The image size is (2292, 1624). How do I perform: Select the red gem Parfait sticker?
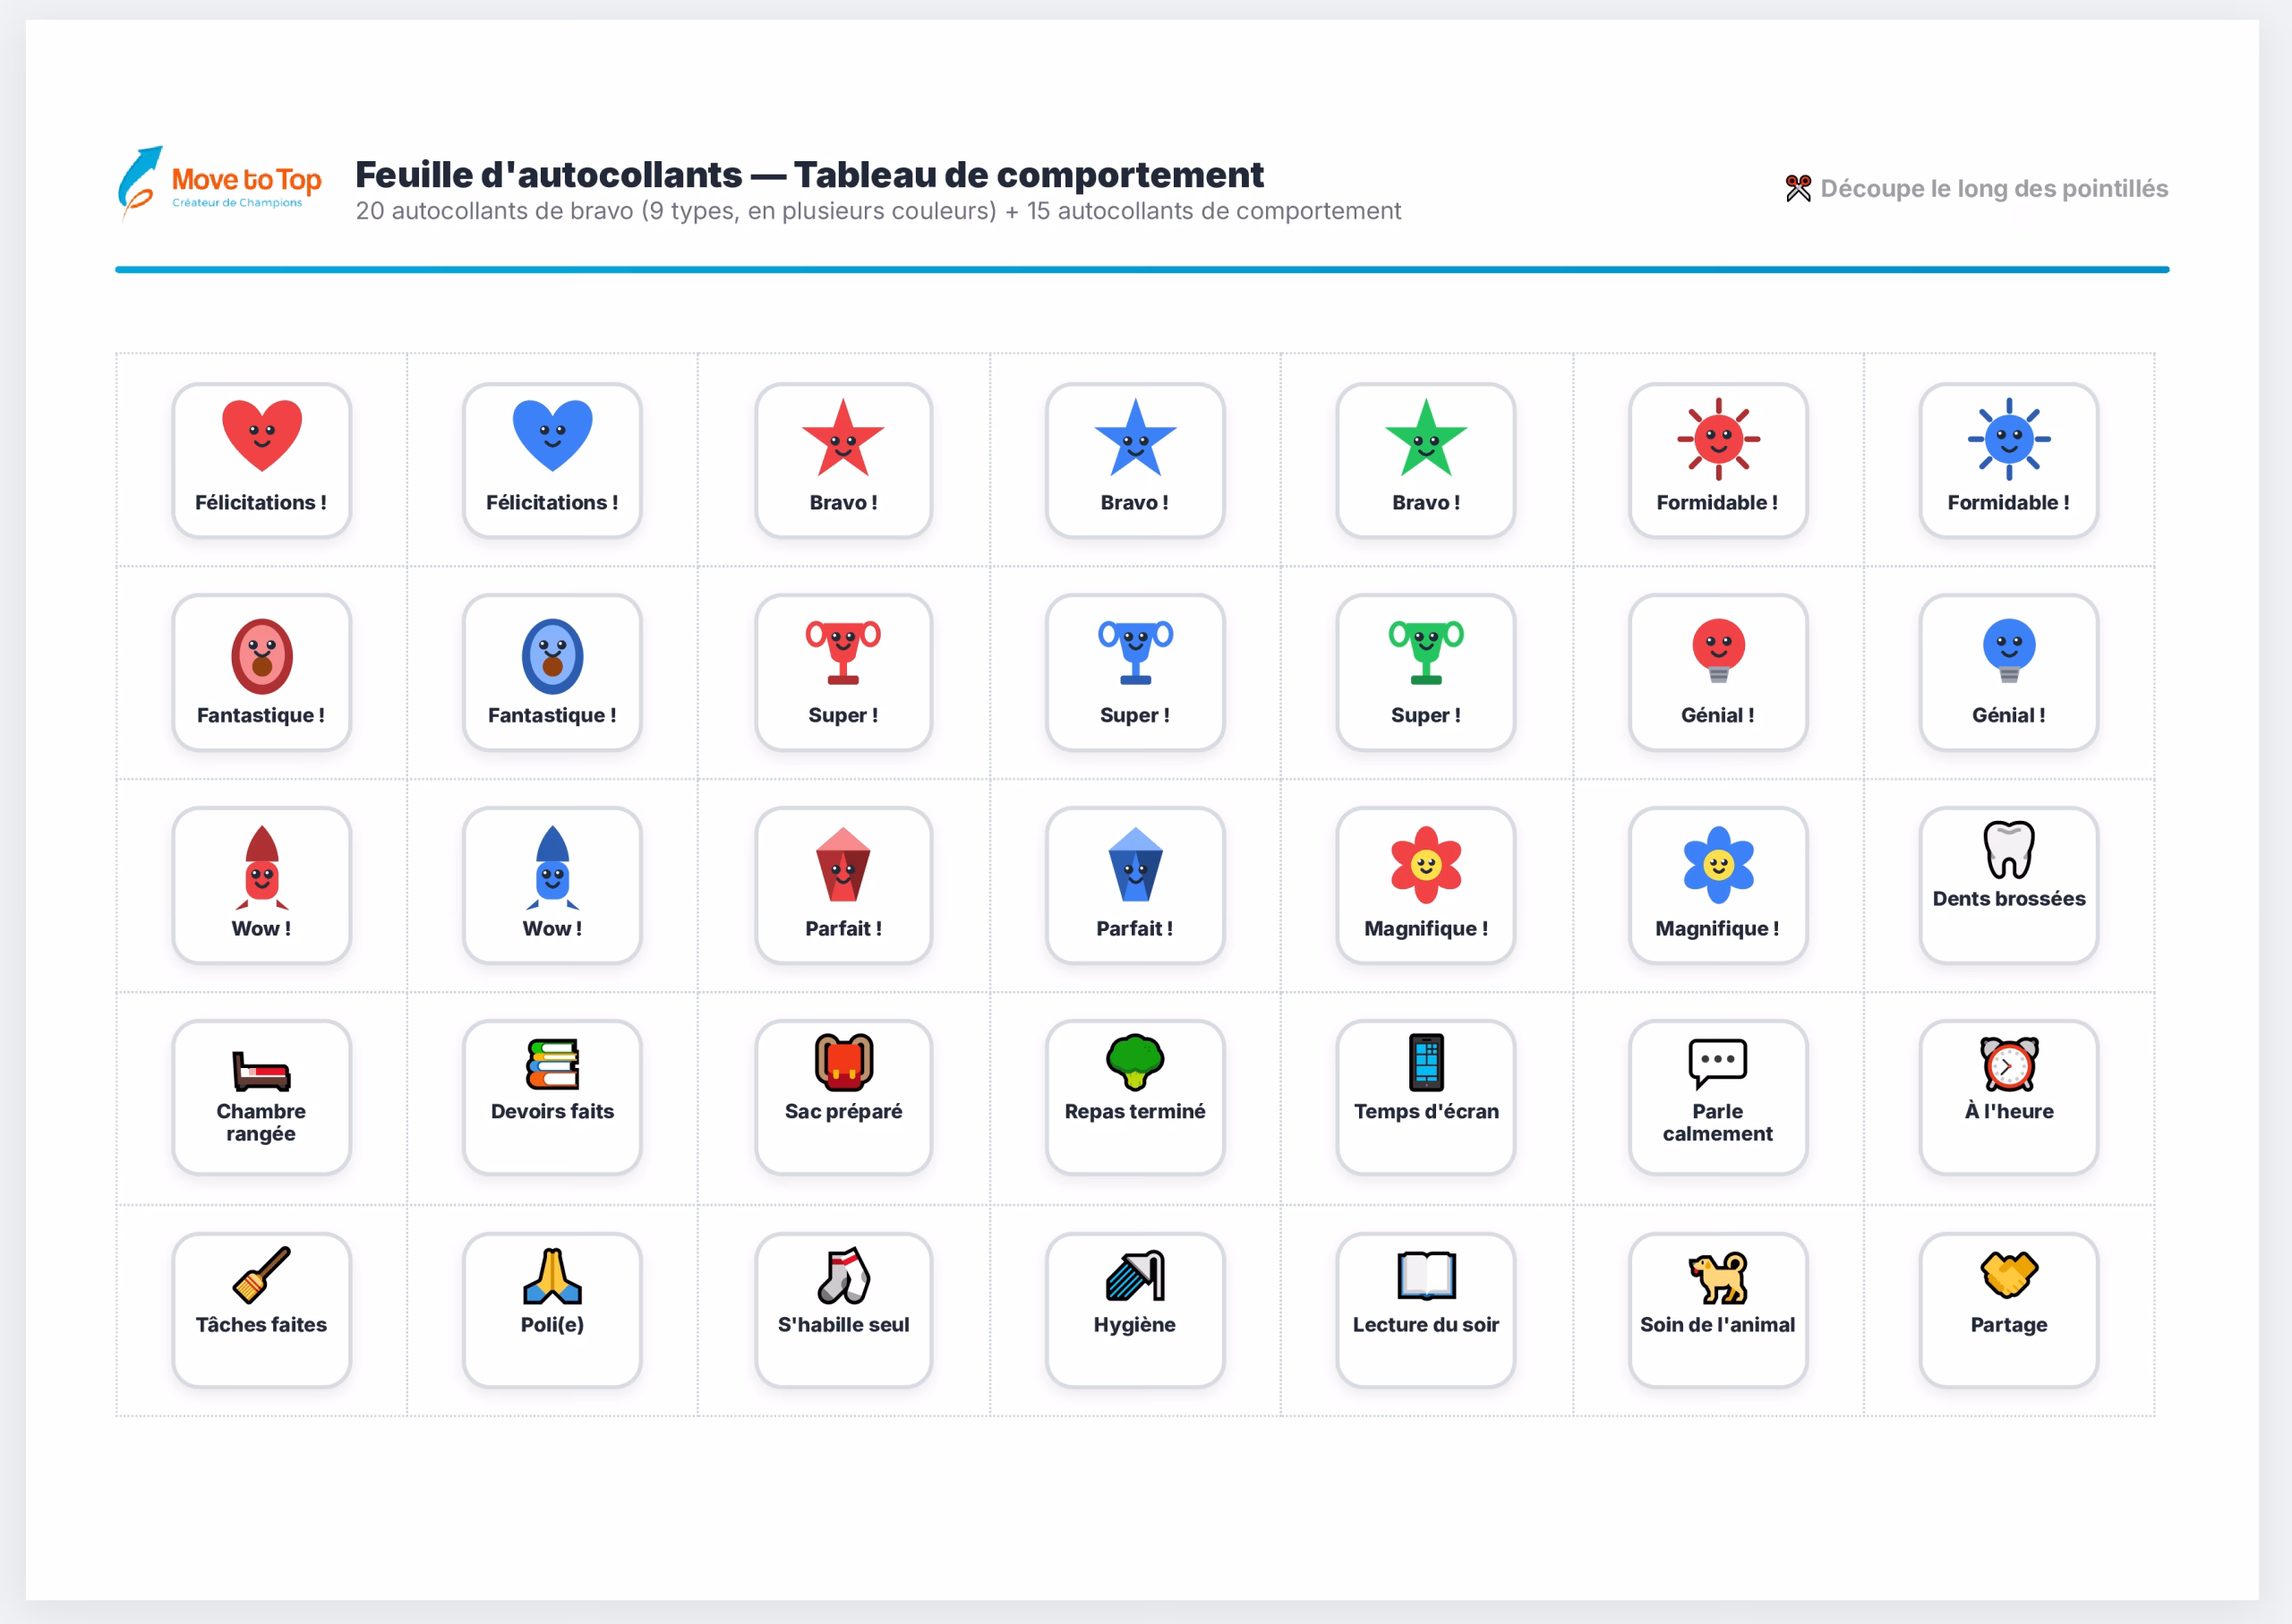point(844,885)
